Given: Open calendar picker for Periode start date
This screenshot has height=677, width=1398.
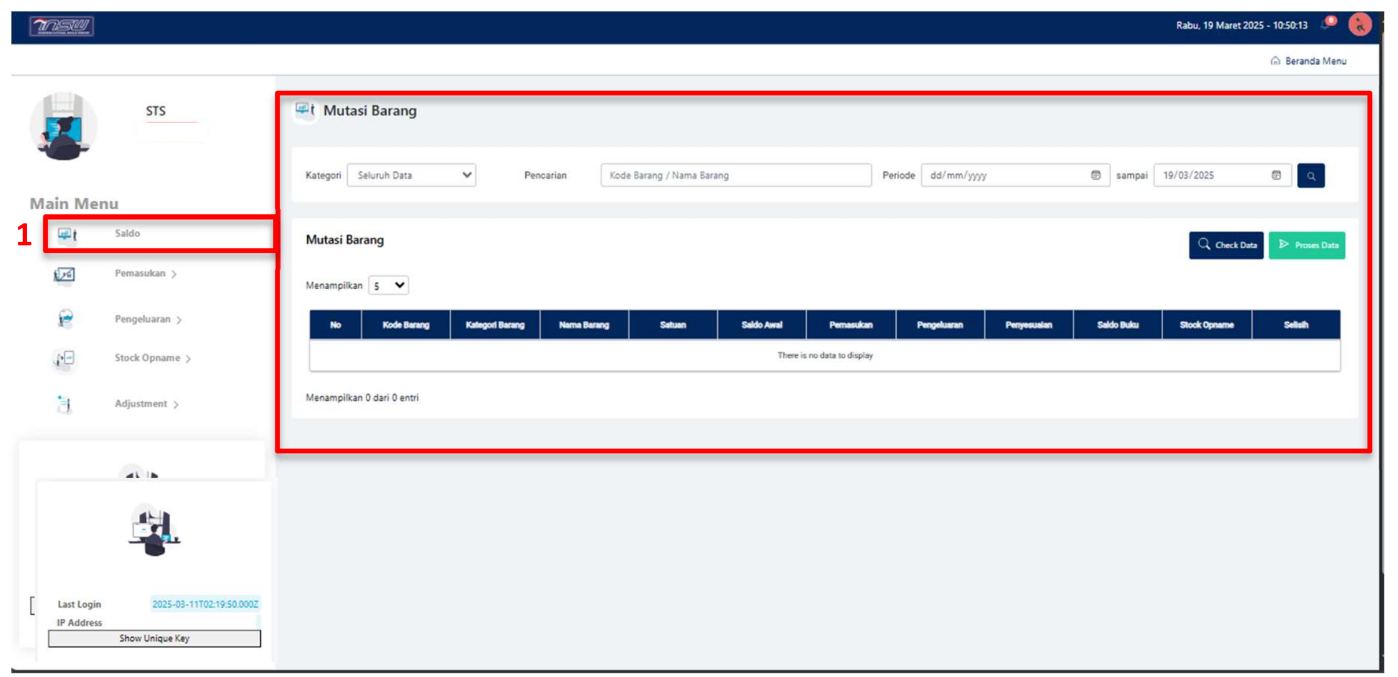Looking at the screenshot, I should (x=1095, y=175).
